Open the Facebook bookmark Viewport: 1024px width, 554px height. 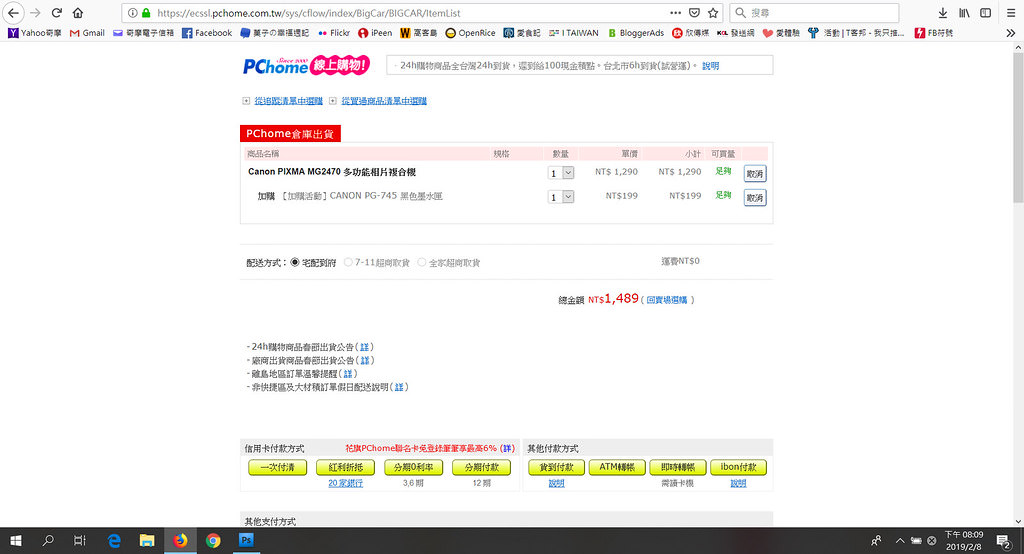tap(207, 33)
